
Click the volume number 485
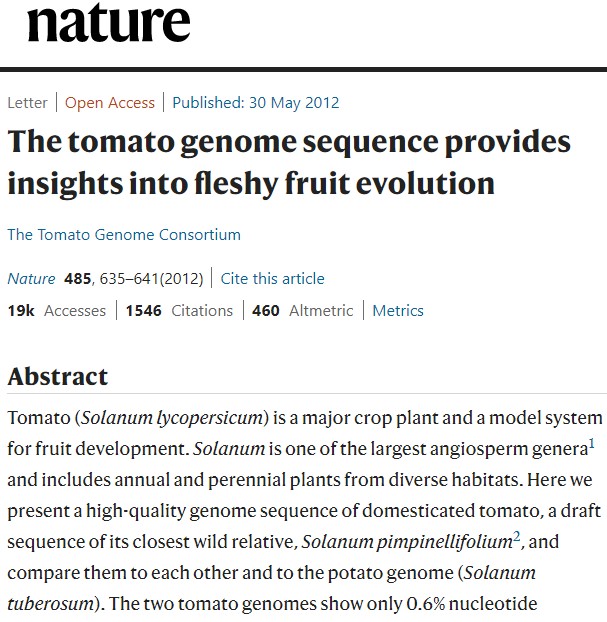77,278
